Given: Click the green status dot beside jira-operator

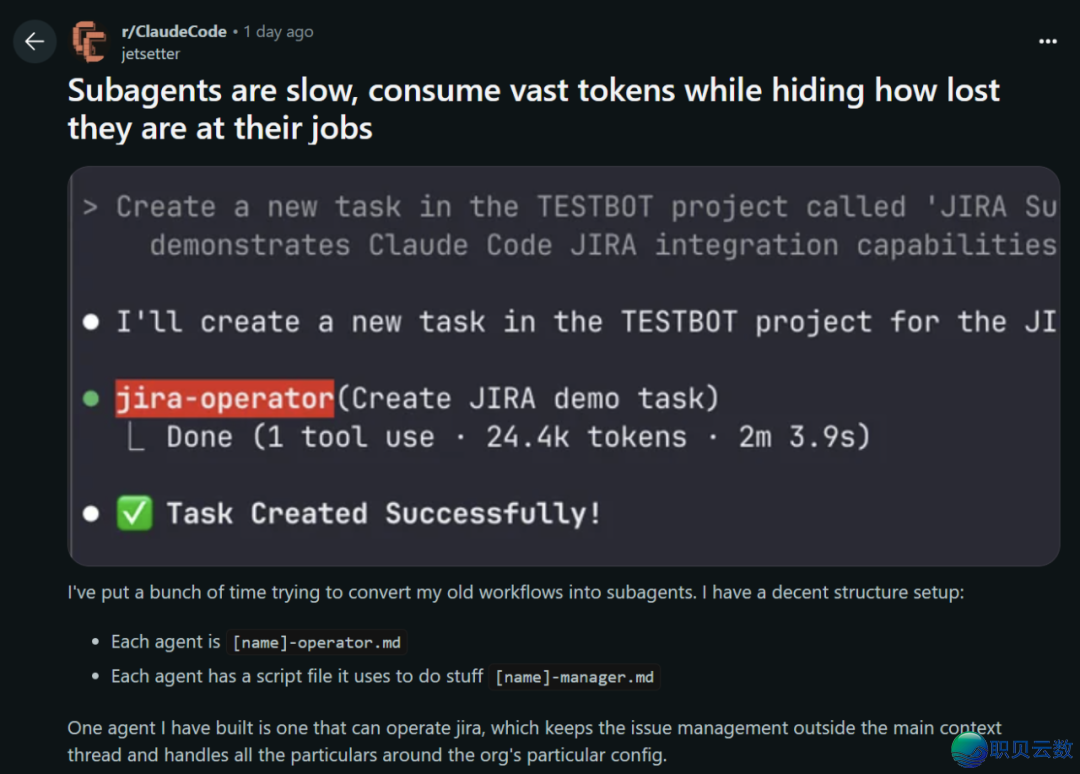Looking at the screenshot, I should tap(91, 399).
